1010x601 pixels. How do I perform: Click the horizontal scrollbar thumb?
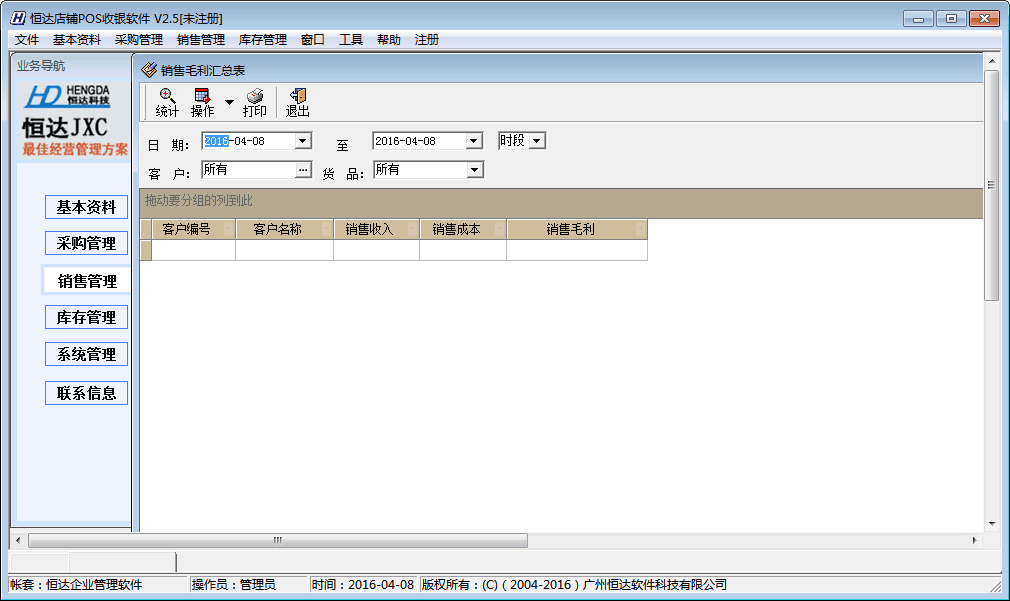(278, 541)
